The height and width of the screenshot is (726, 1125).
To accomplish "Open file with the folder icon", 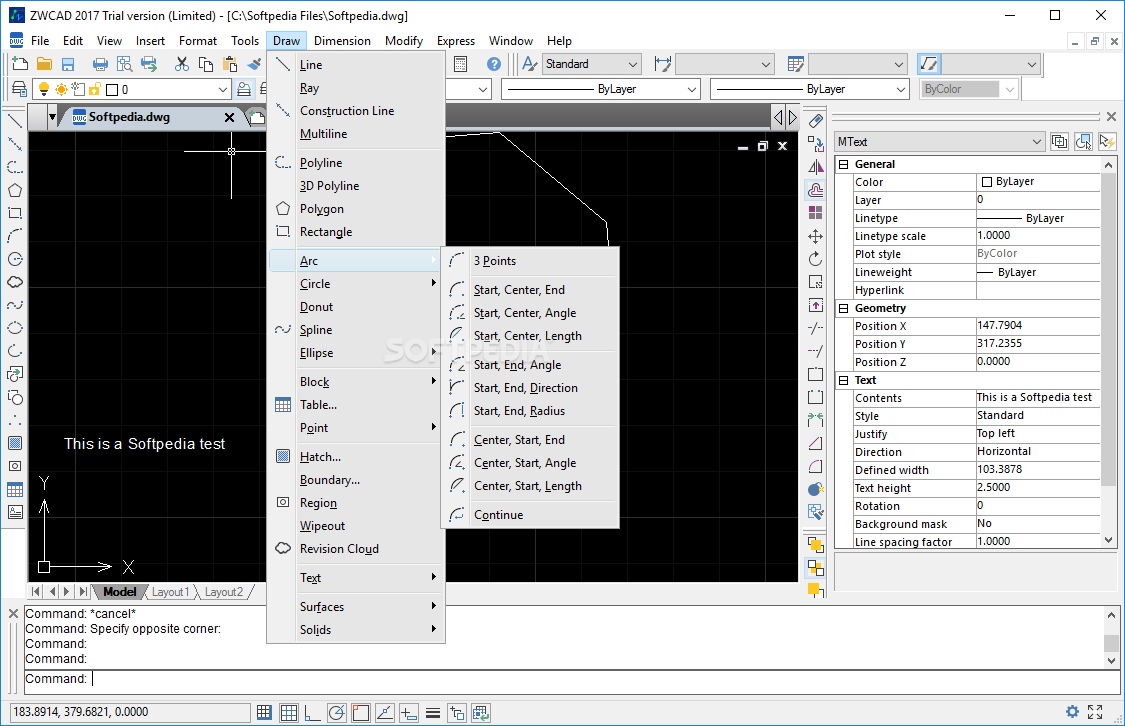I will (x=44, y=64).
